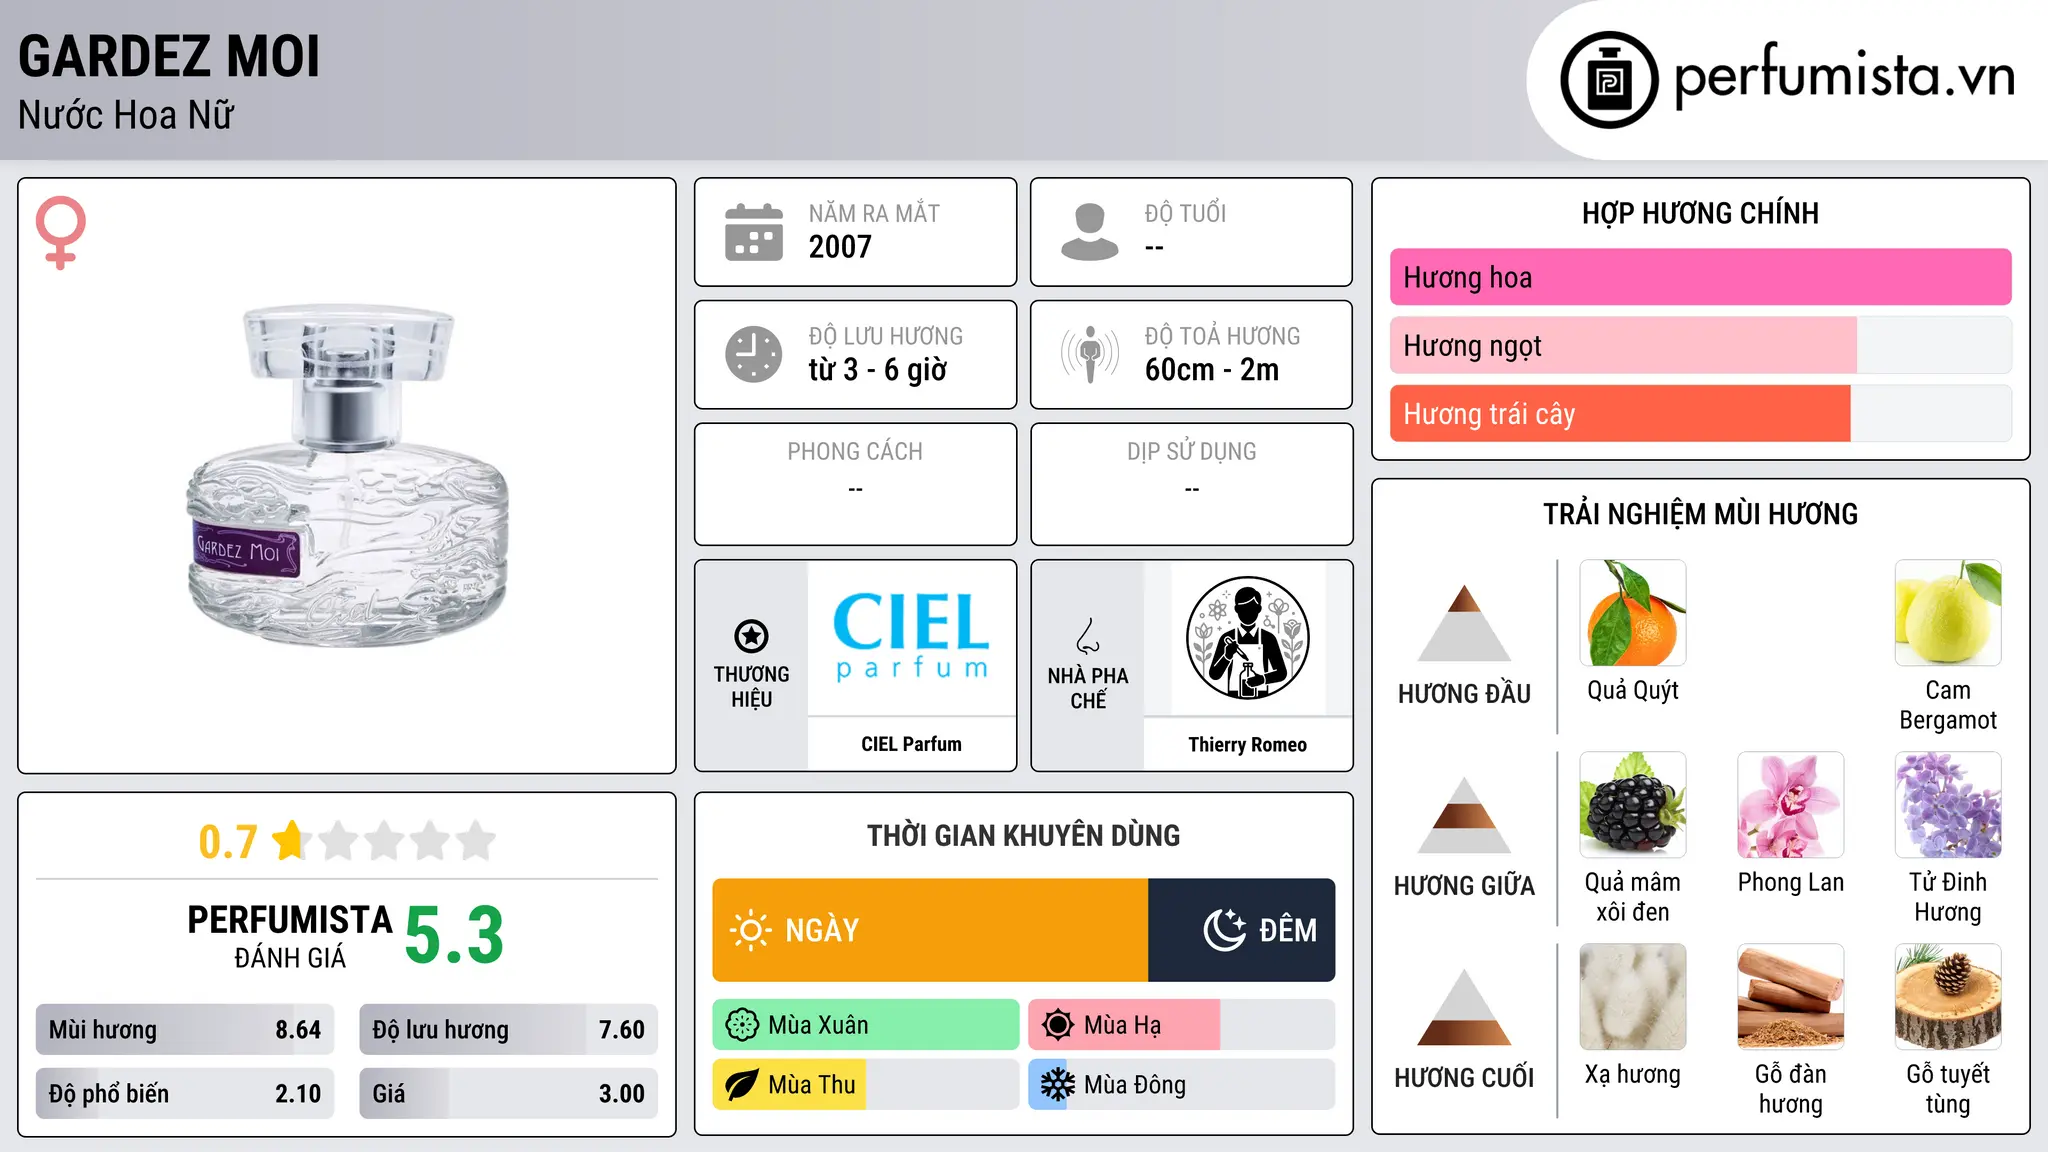Click the sillage value '60cm - 2m'
Viewport: 2048px width, 1152px height.
tap(1212, 370)
